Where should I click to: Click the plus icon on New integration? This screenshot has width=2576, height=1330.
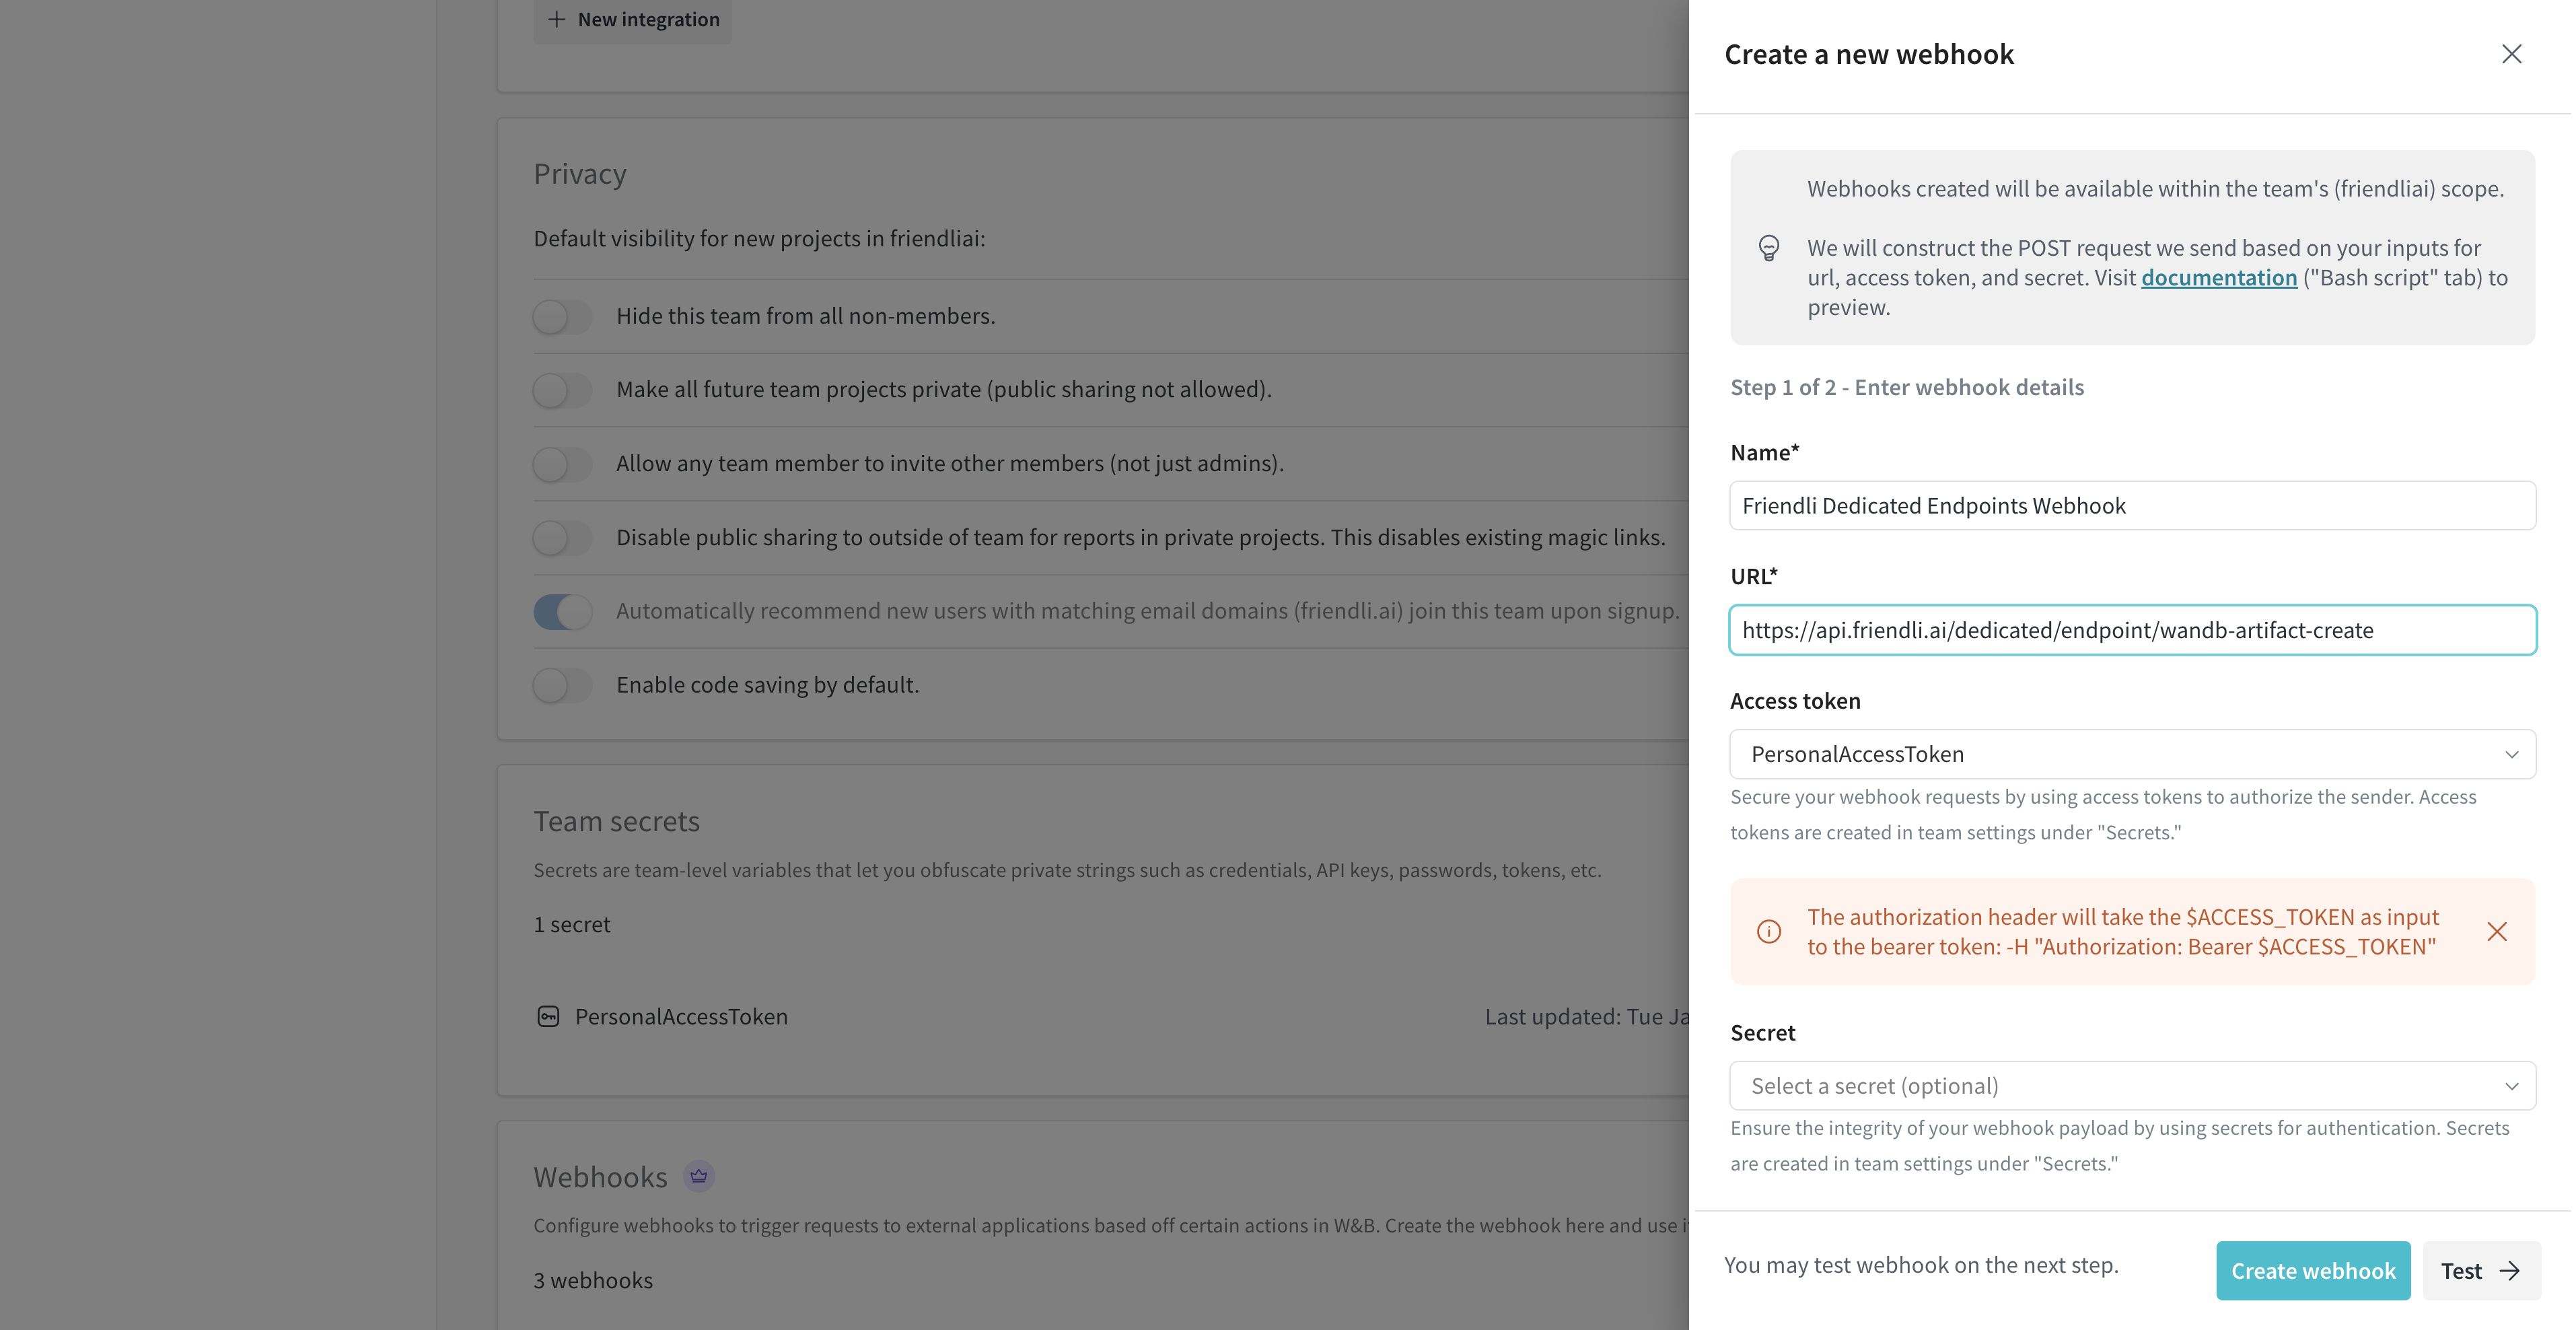tap(557, 19)
